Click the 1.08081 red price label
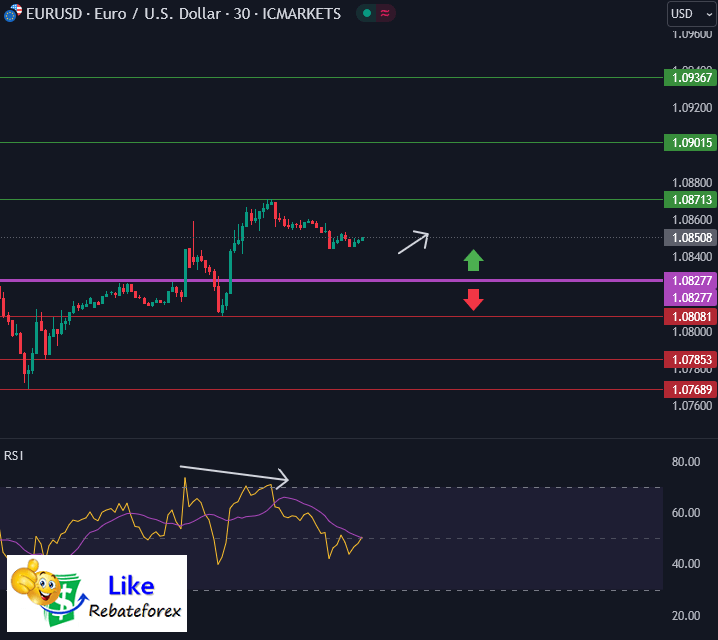 pyautogui.click(x=689, y=317)
